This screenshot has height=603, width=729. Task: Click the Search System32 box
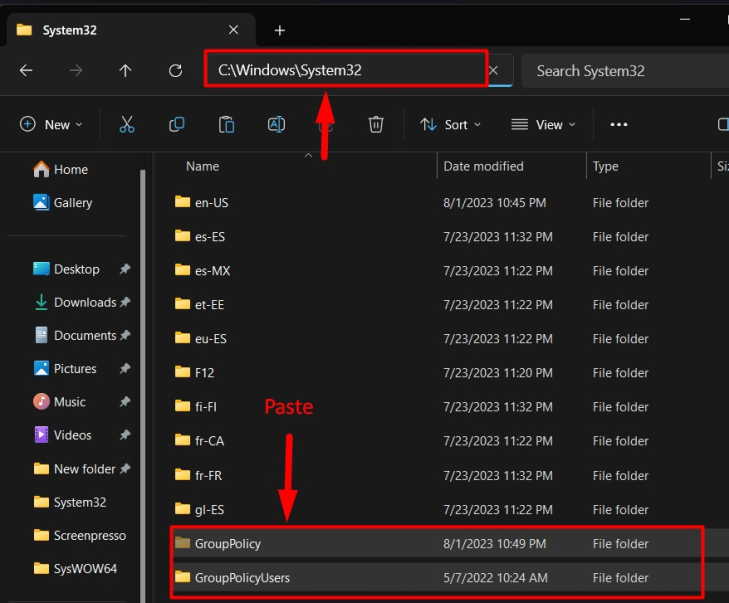click(x=620, y=71)
